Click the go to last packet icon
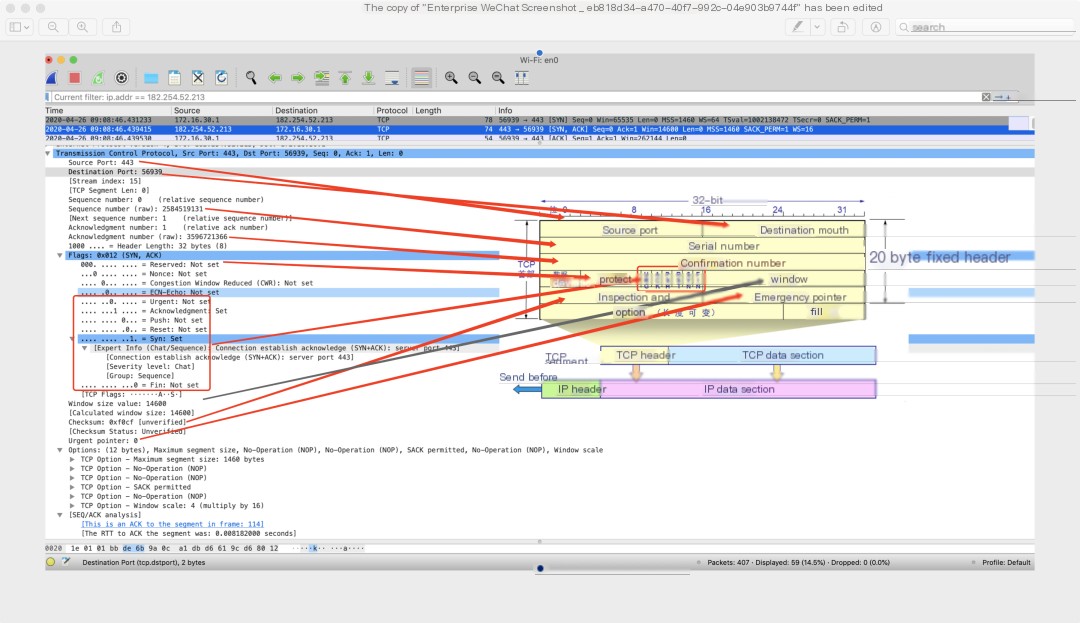The image size is (1080, 623). pyautogui.click(x=368, y=78)
